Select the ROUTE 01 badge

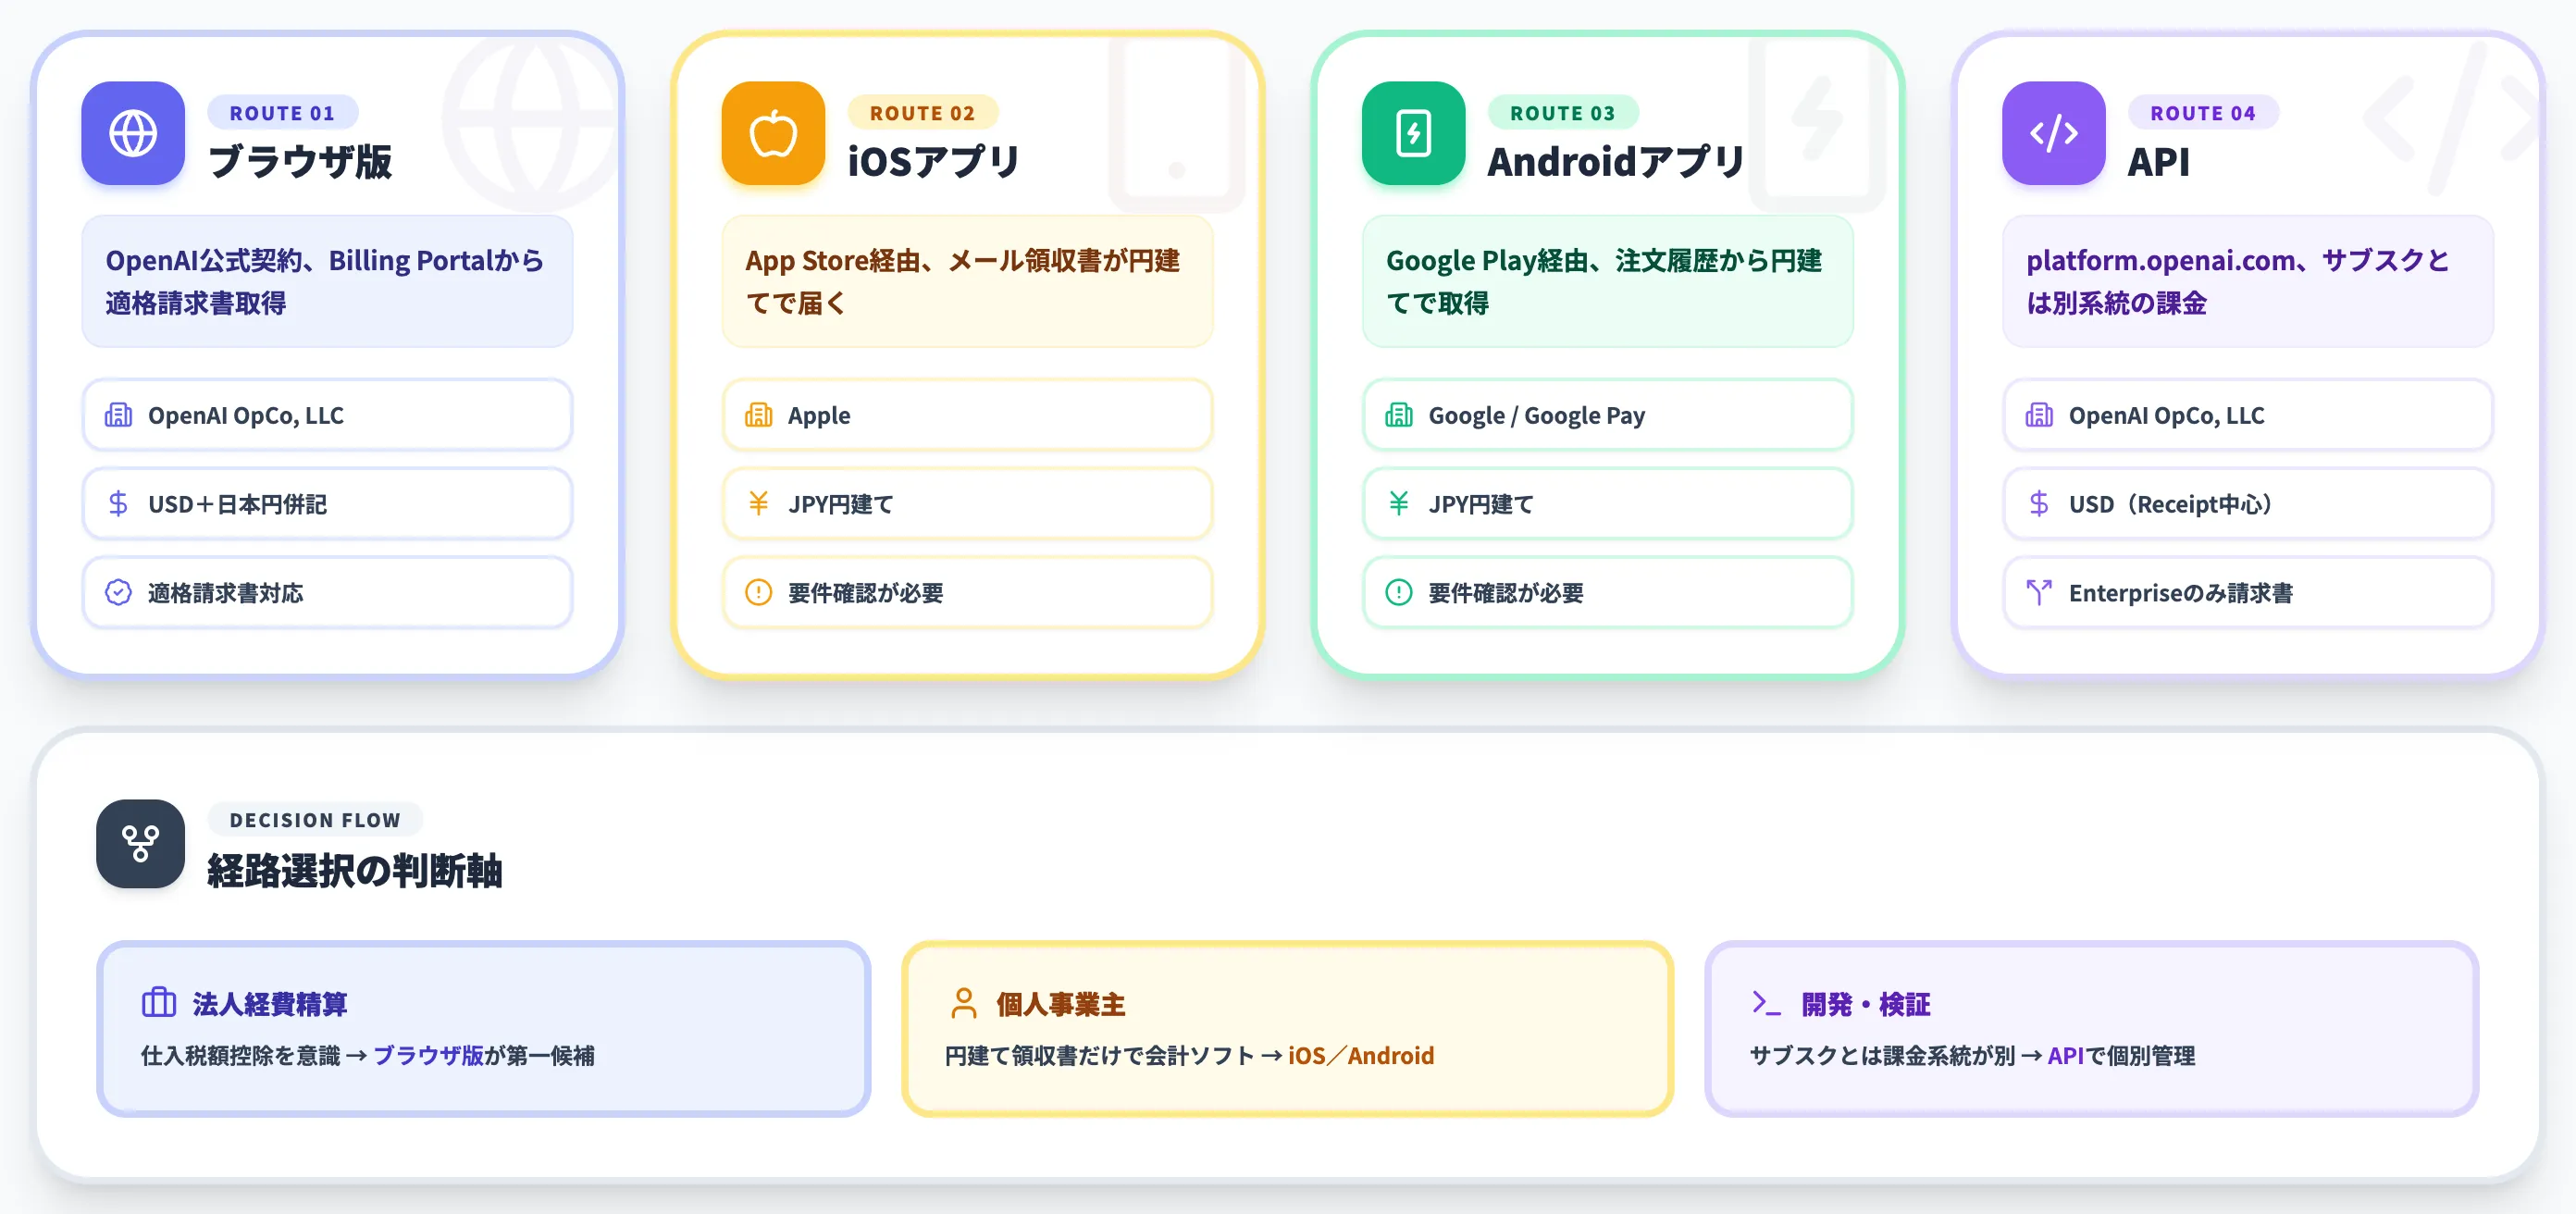(282, 113)
